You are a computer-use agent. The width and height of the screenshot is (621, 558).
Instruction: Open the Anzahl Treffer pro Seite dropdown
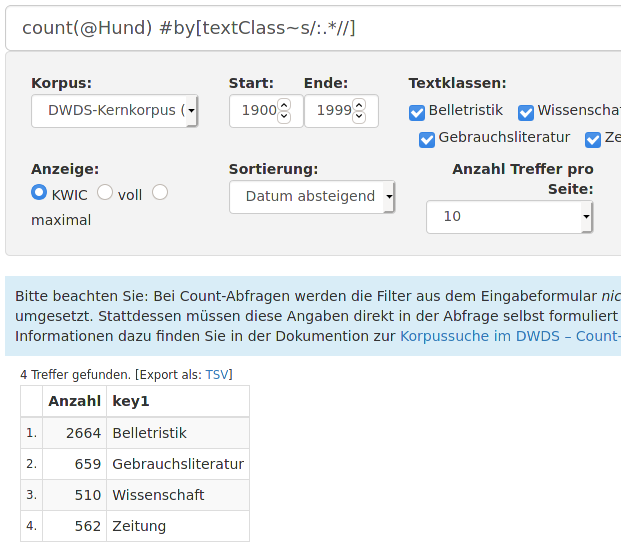coord(509,217)
